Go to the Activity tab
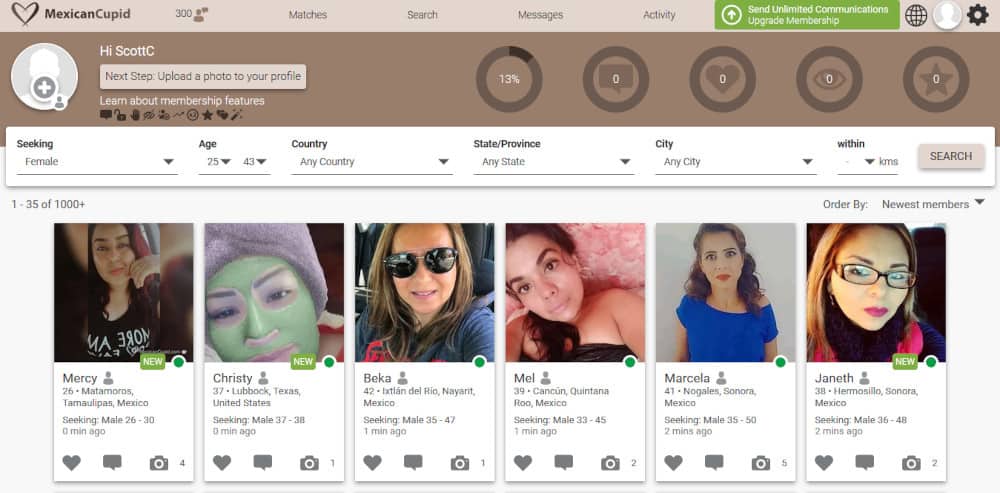1000x493 pixels. click(x=659, y=15)
